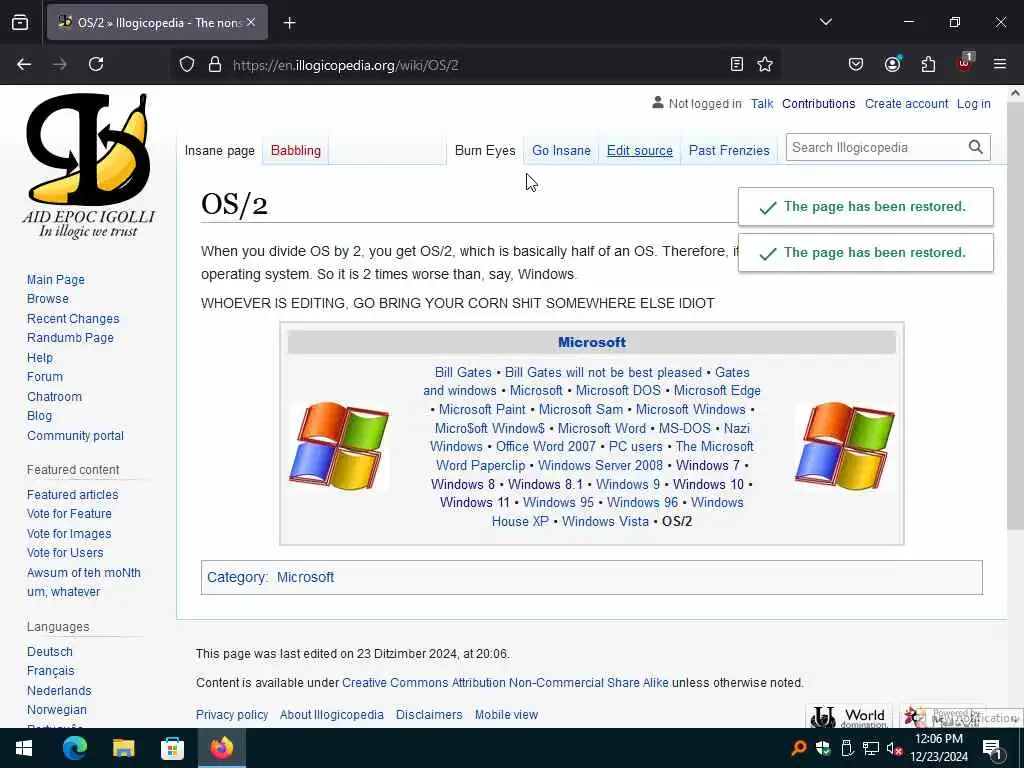Open the Mobile view footer link

click(x=506, y=714)
